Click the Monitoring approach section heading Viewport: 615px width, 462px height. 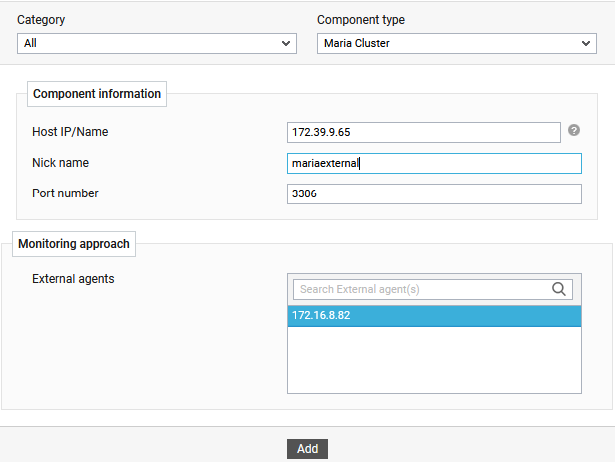[x=74, y=243]
